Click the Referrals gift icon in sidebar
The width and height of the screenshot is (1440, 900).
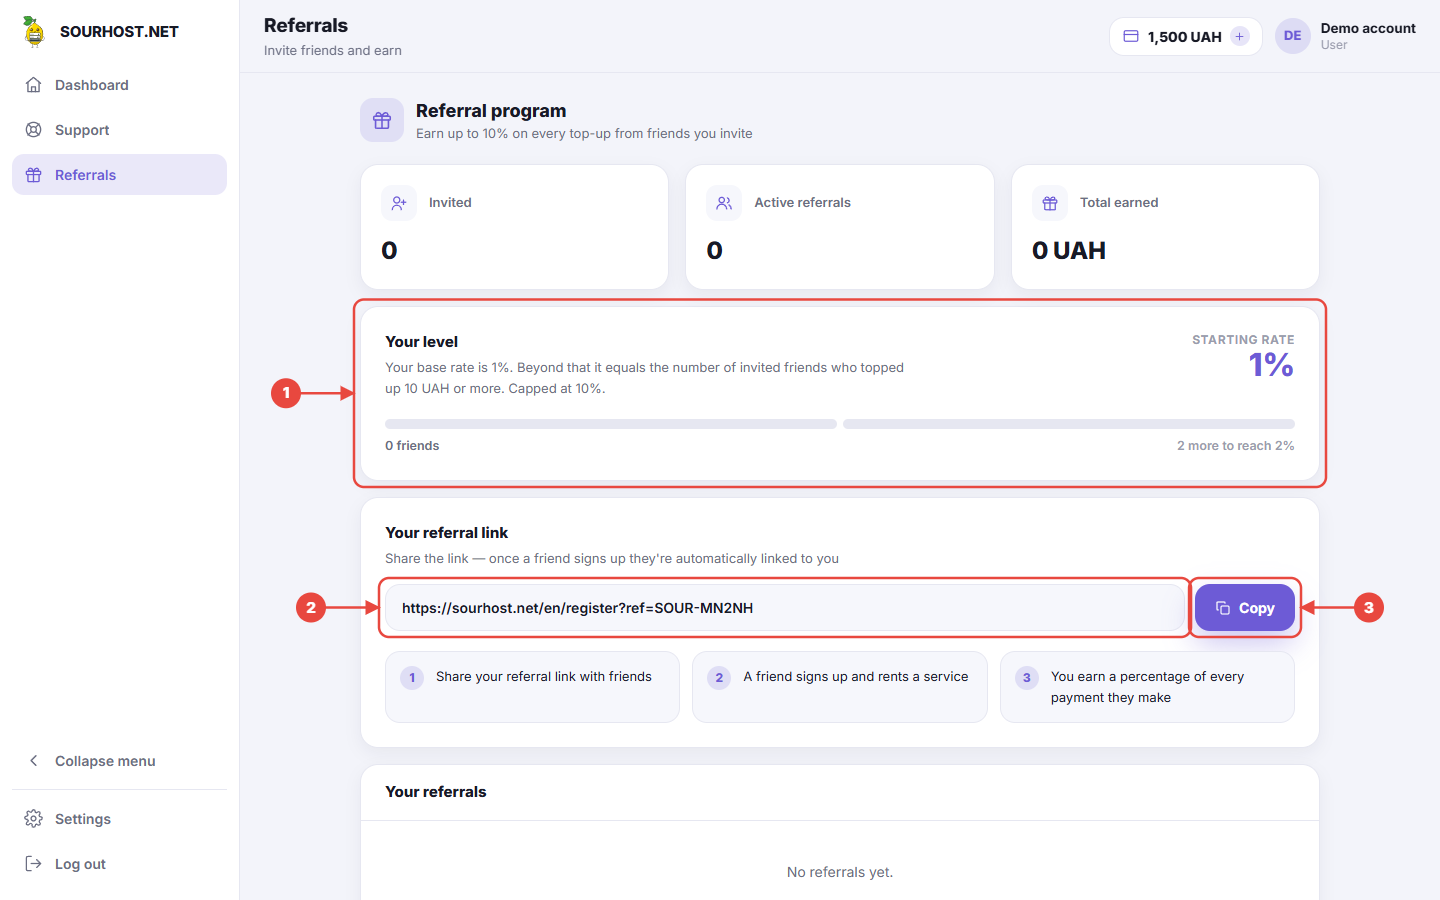pyautogui.click(x=34, y=175)
